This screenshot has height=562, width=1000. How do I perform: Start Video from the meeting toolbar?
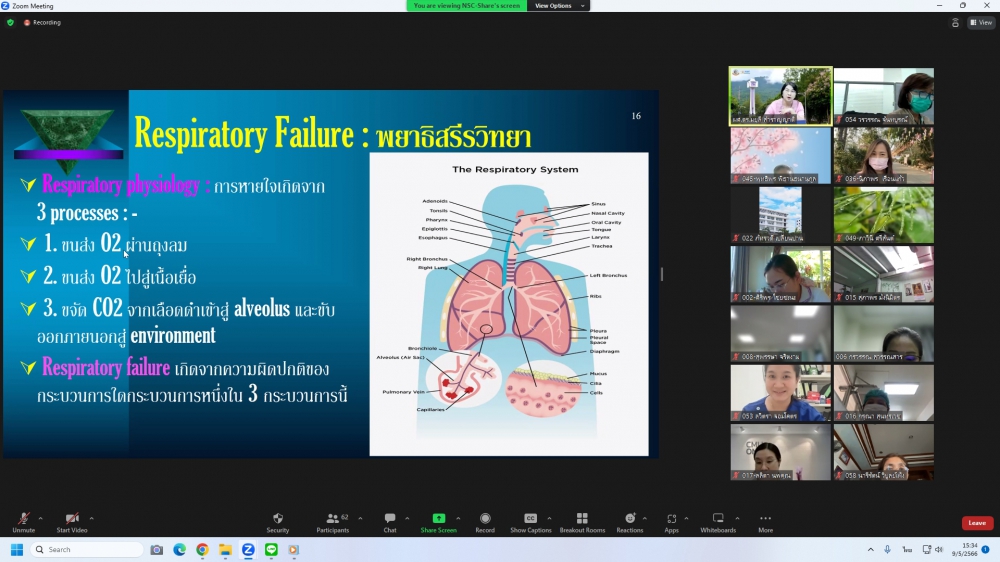[x=72, y=522]
